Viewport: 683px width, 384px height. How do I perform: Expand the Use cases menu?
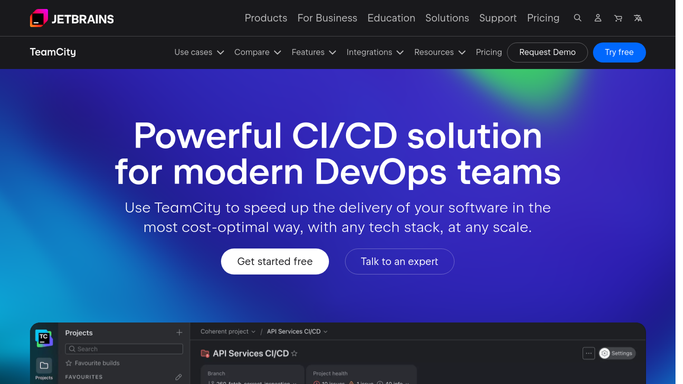pyautogui.click(x=199, y=52)
